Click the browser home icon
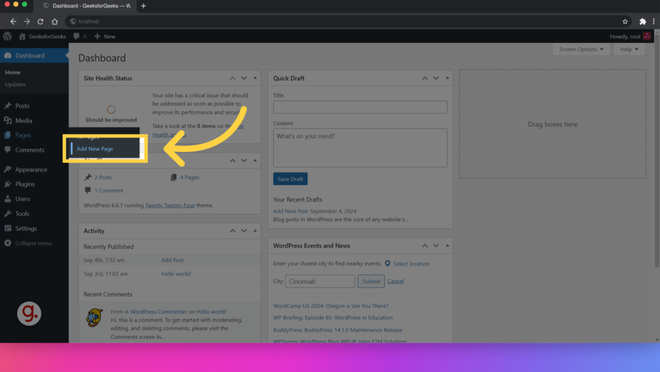 coord(55,21)
